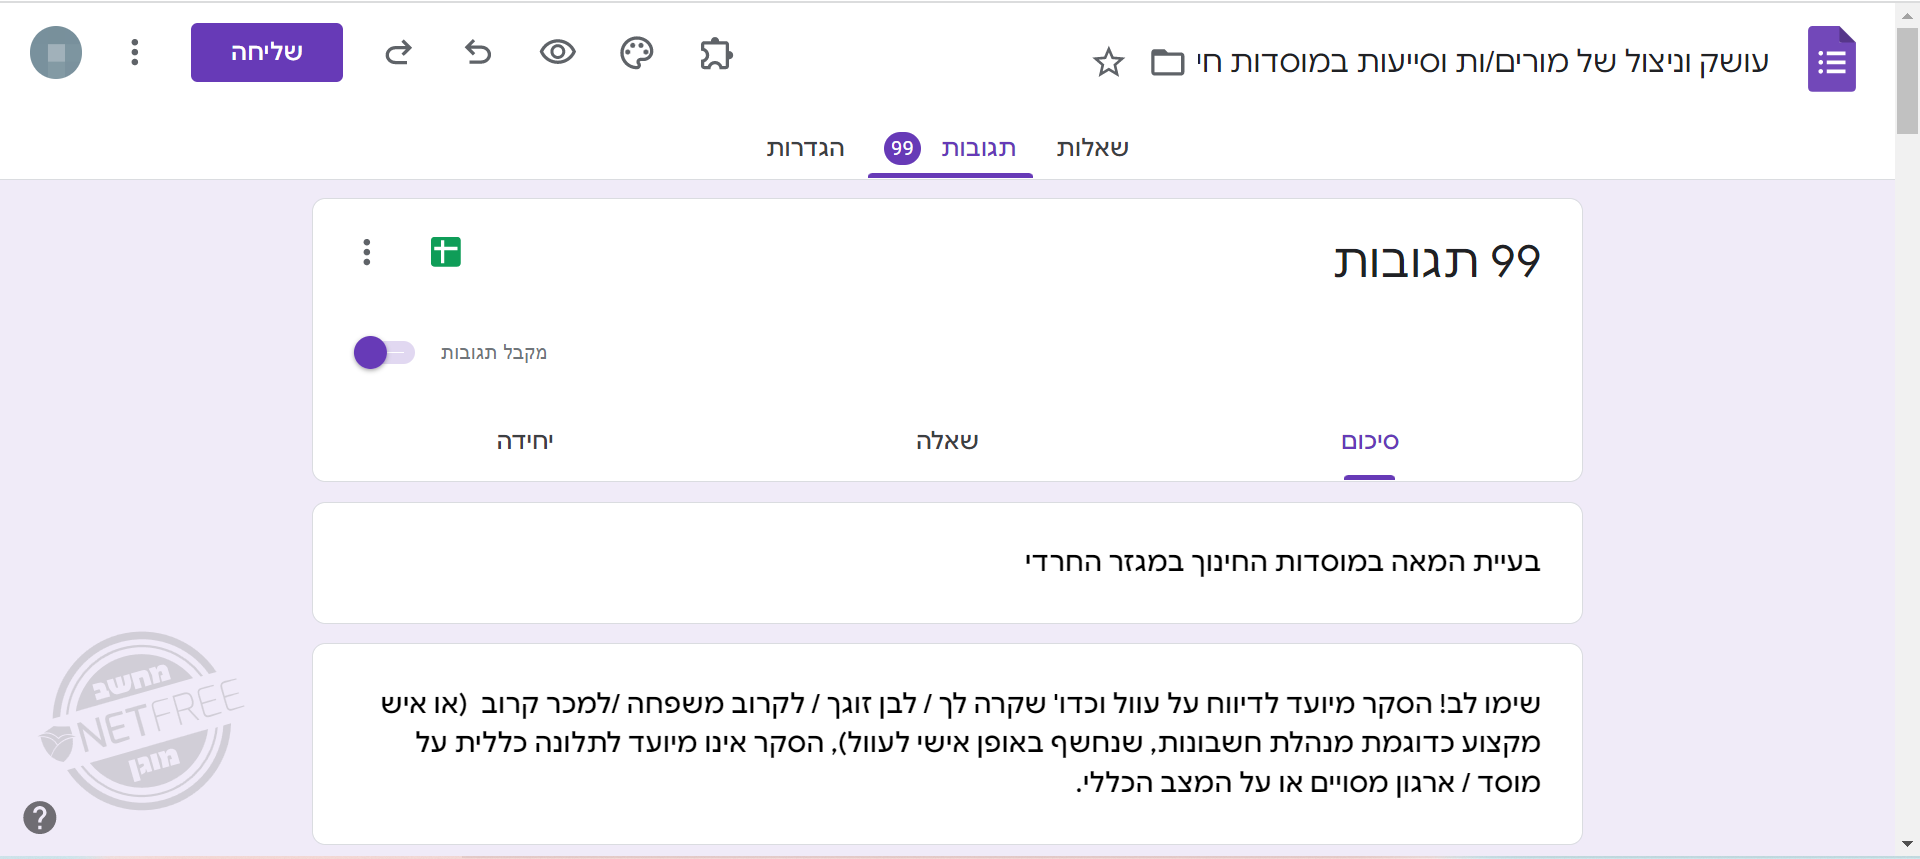
Task: Click the form title text
Action: pyautogui.click(x=1482, y=62)
